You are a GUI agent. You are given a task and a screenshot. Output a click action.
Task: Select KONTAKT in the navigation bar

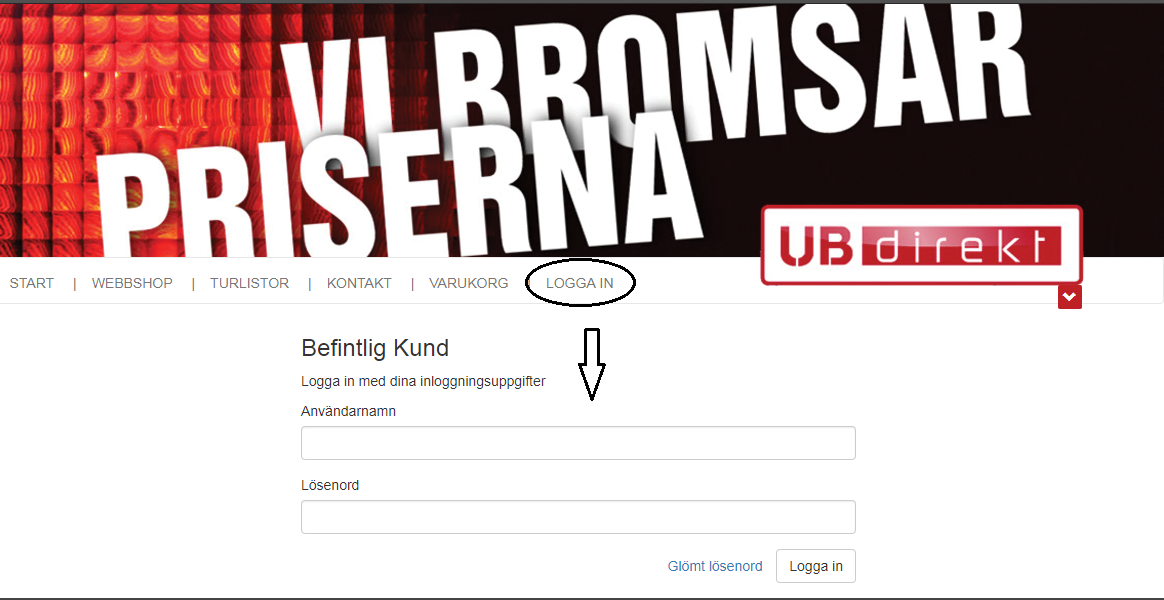[359, 284]
